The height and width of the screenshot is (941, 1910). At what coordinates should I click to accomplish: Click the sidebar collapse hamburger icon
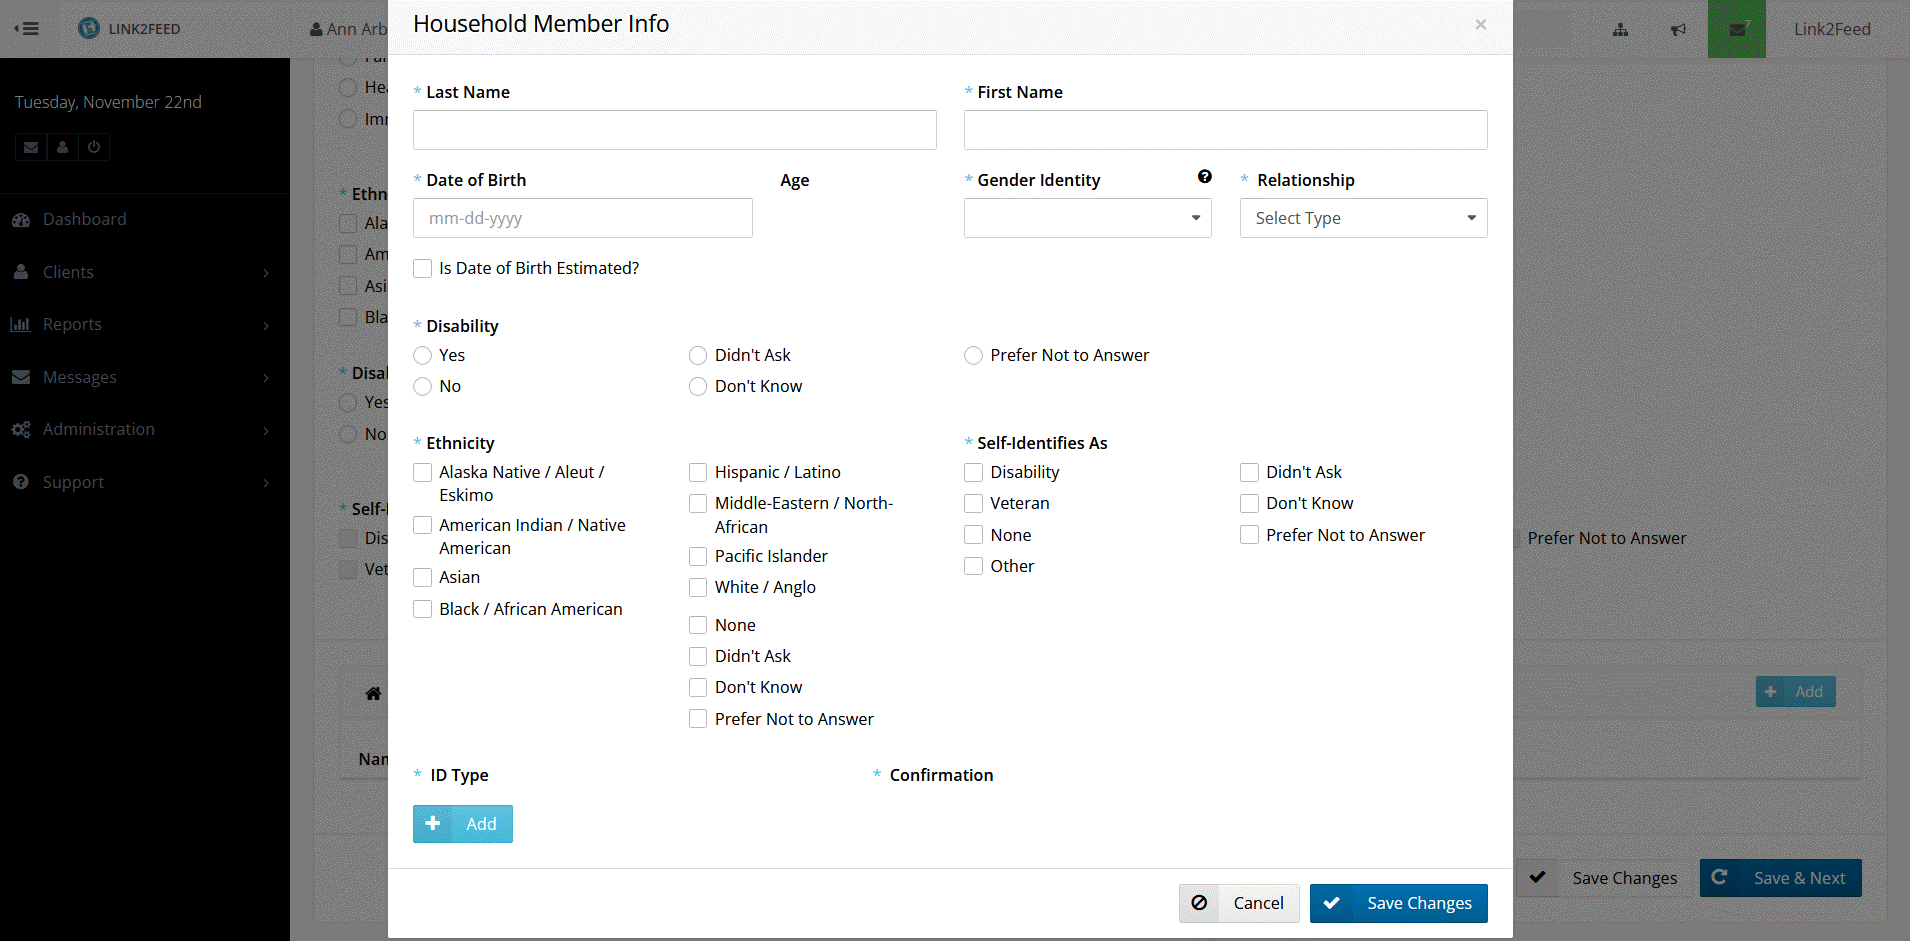pyautogui.click(x=27, y=28)
